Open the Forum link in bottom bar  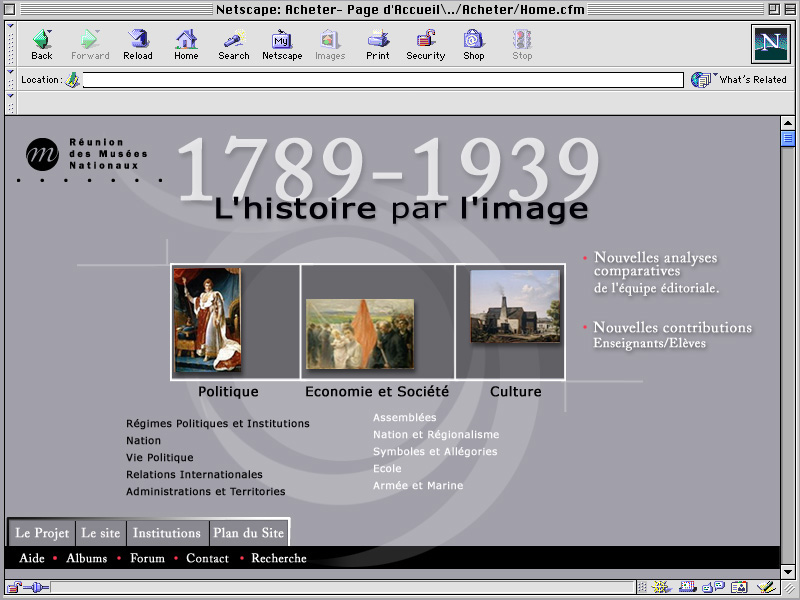point(147,558)
